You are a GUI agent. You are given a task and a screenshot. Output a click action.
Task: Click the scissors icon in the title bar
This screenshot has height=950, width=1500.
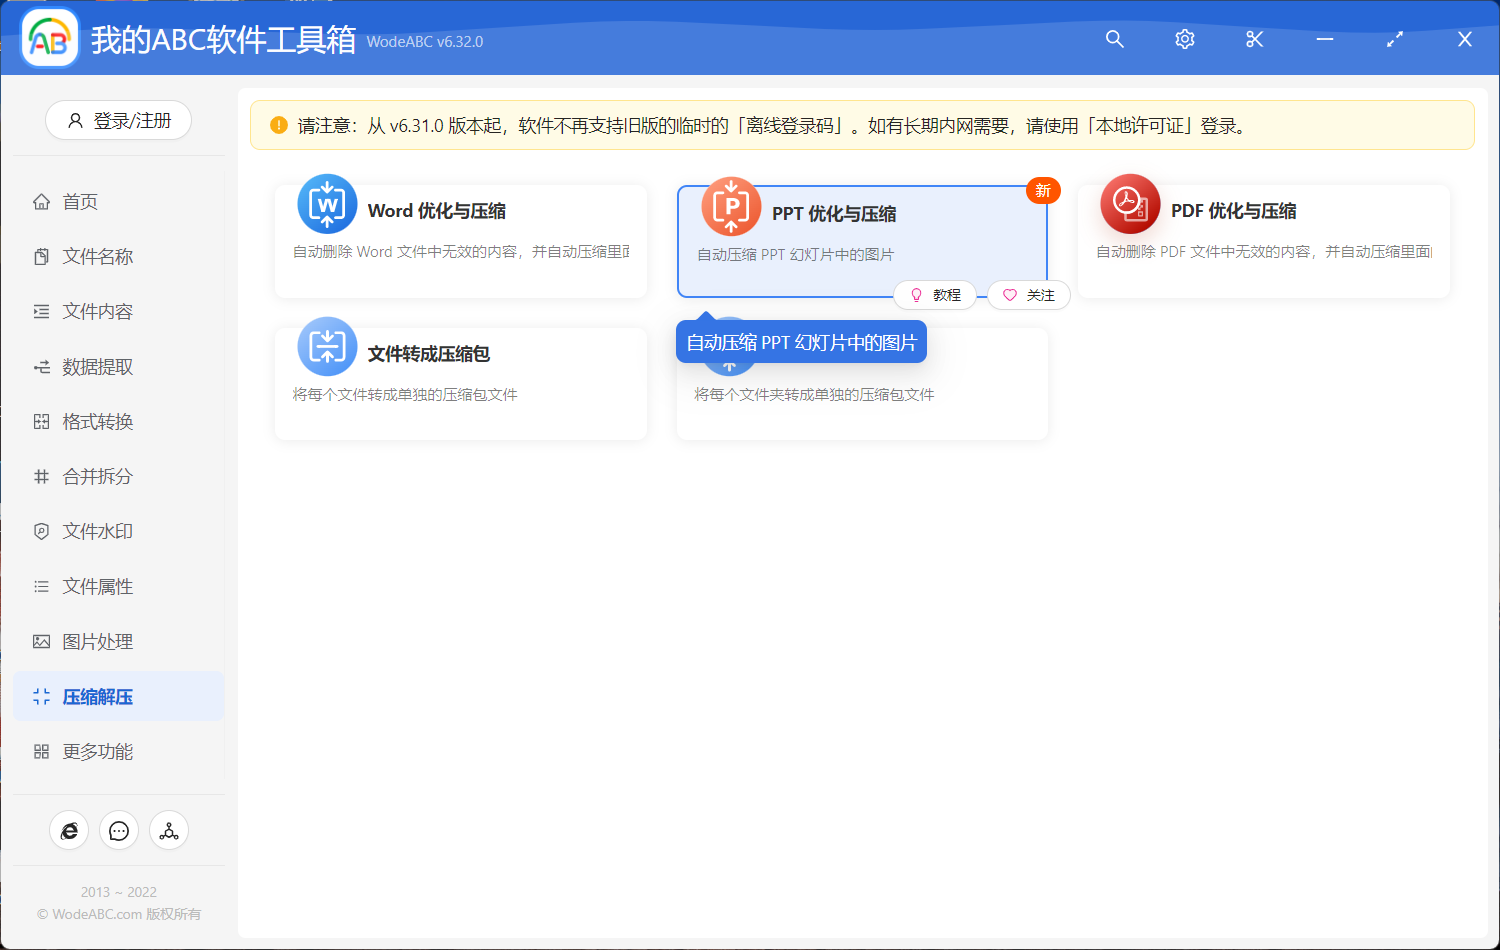(1254, 39)
